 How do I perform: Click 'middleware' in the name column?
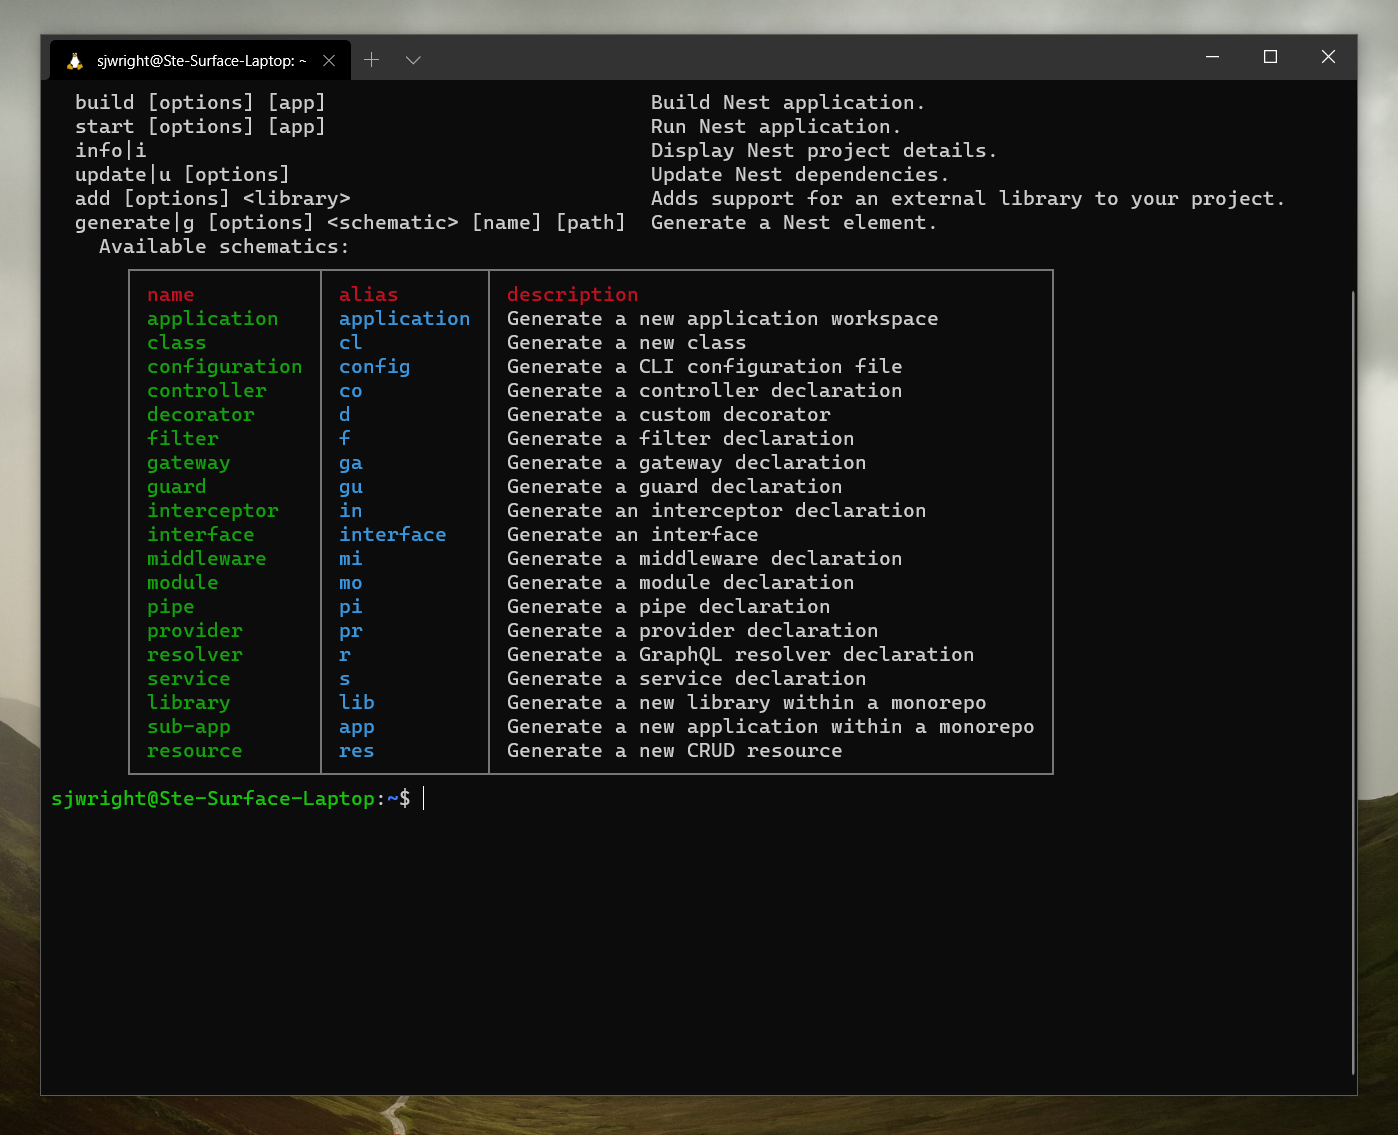207,559
